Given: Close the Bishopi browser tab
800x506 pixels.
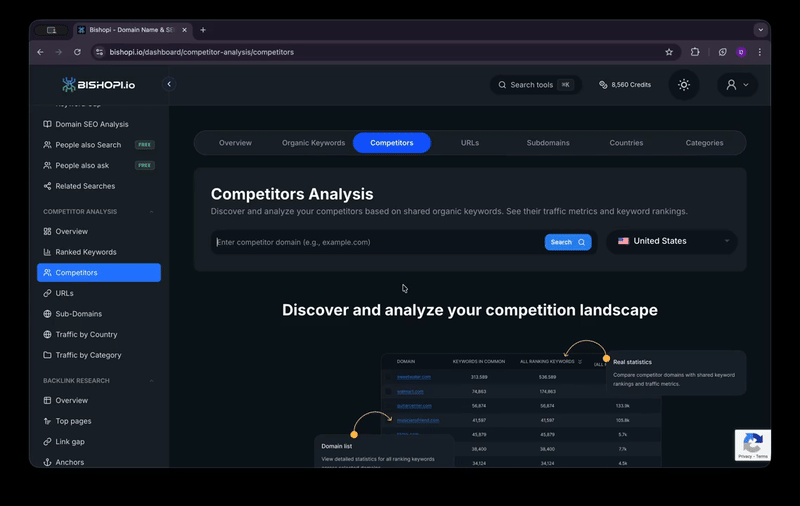Looking at the screenshot, I should pos(184,30).
